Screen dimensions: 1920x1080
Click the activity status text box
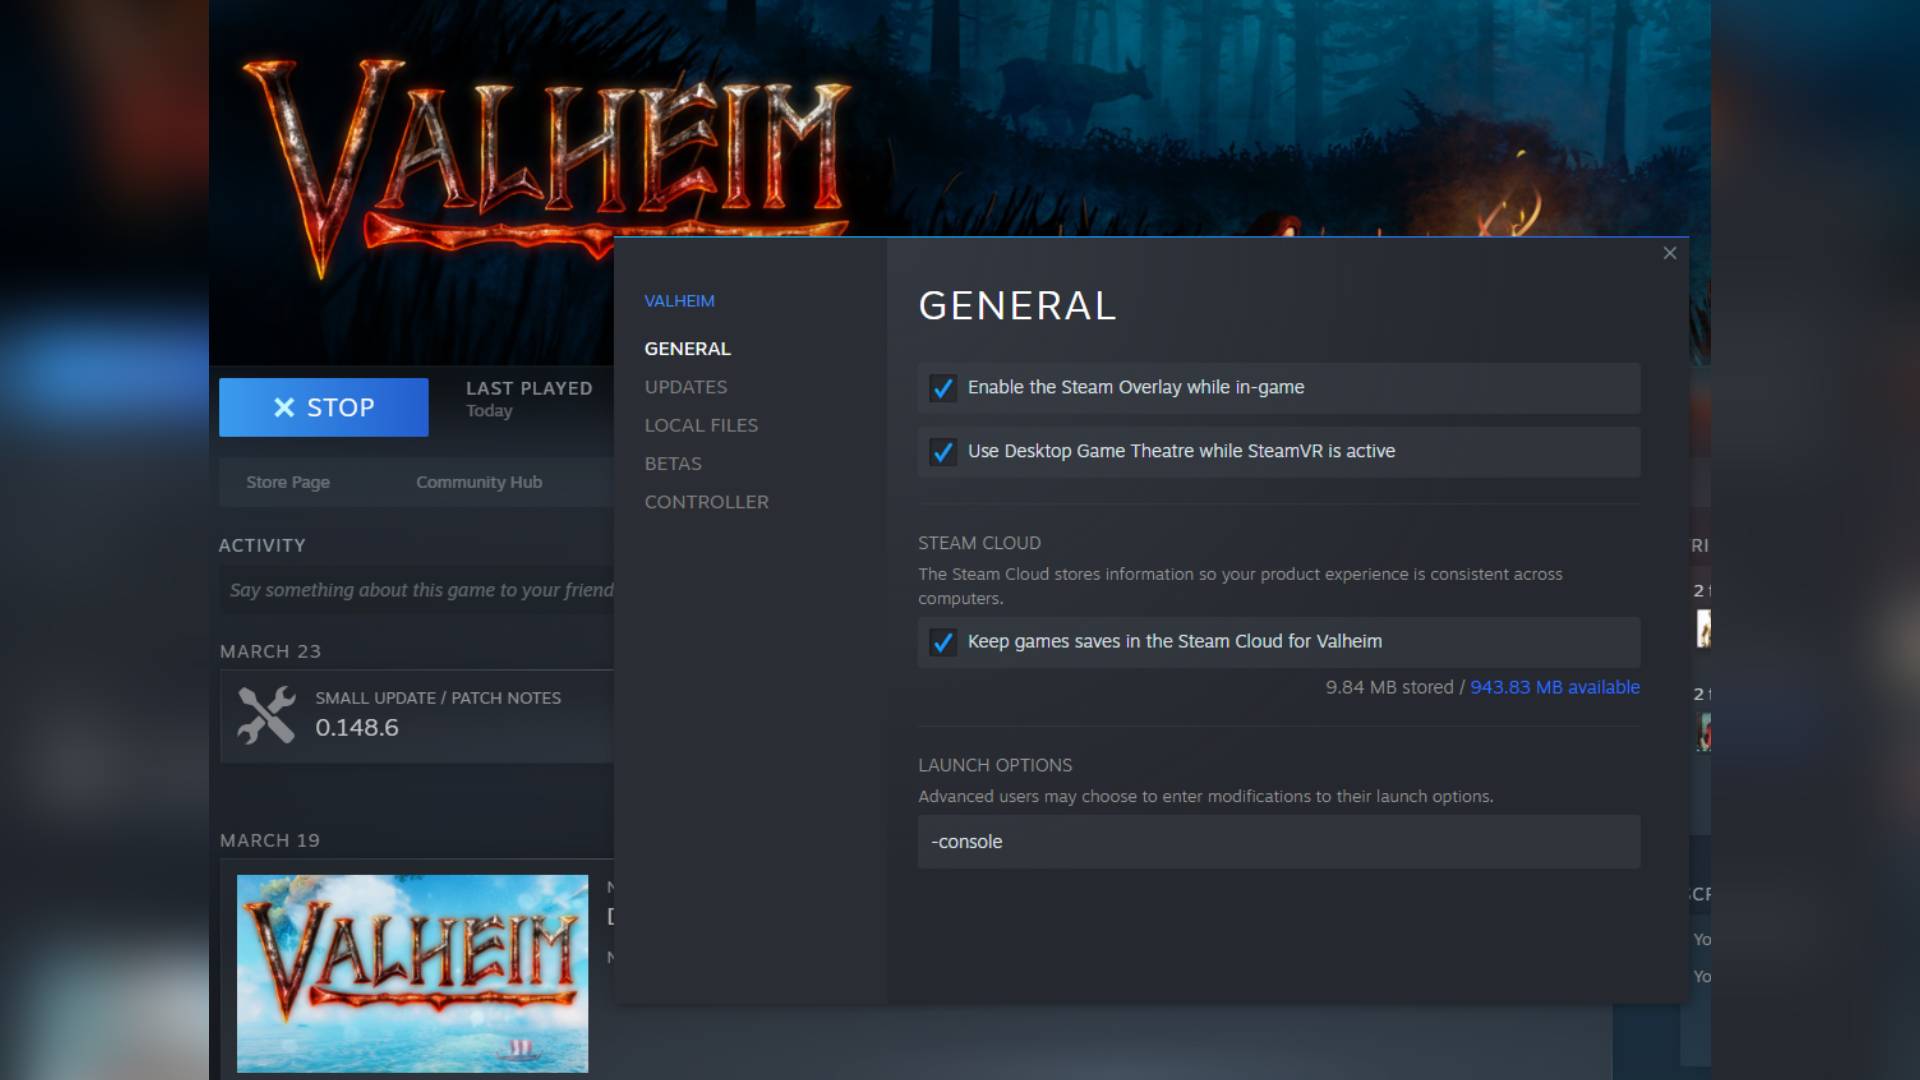[x=417, y=590]
